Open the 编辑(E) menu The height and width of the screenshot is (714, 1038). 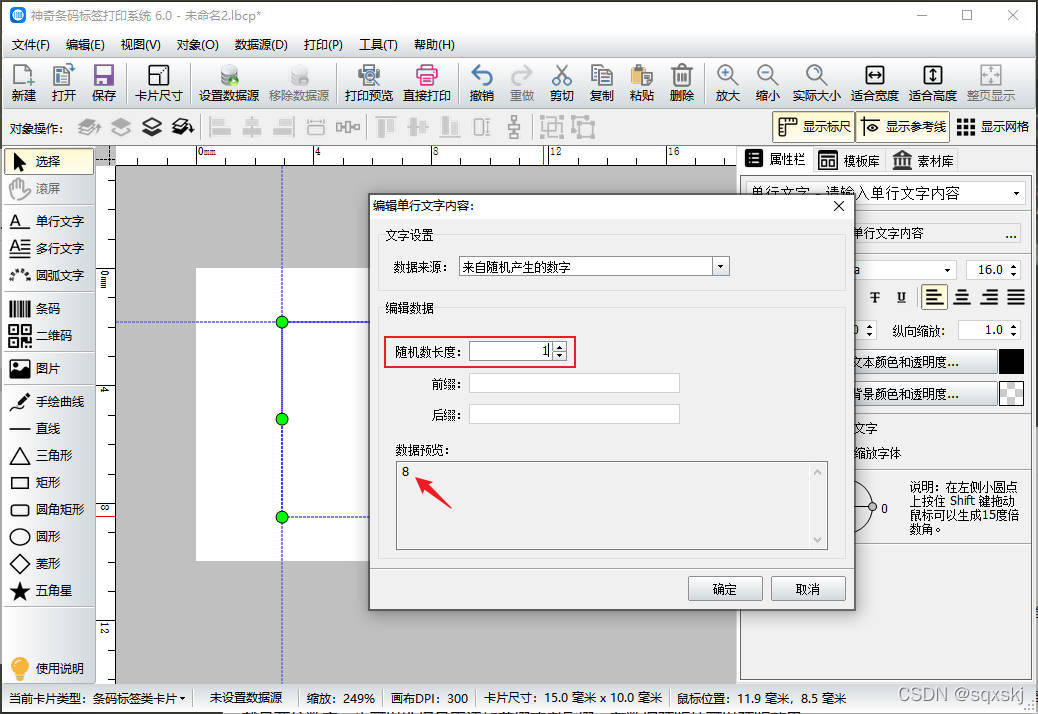click(x=85, y=45)
